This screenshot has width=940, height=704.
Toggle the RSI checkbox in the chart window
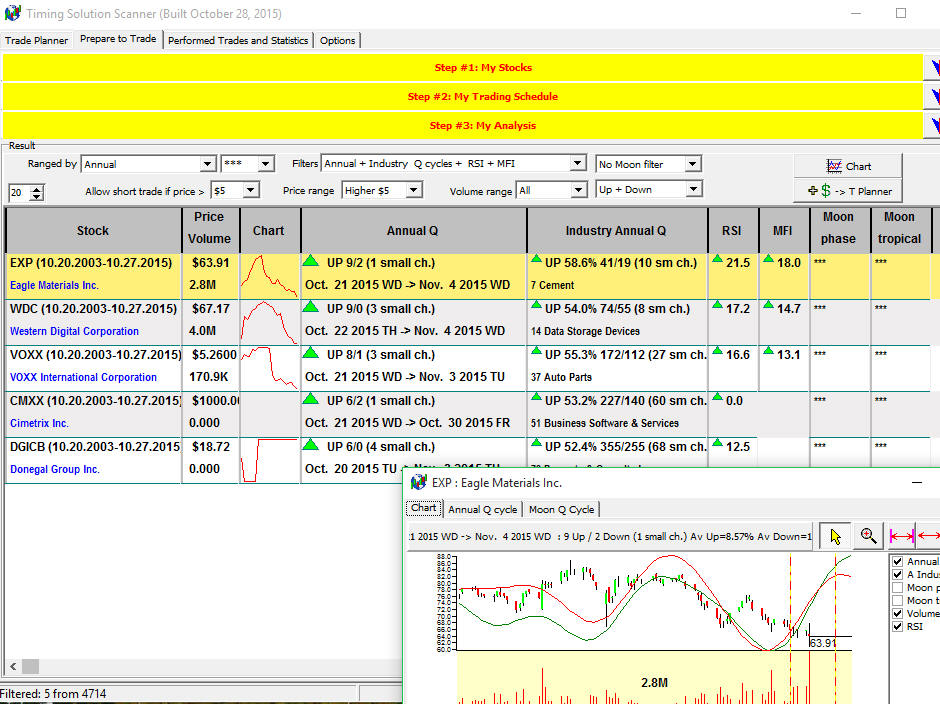point(897,627)
